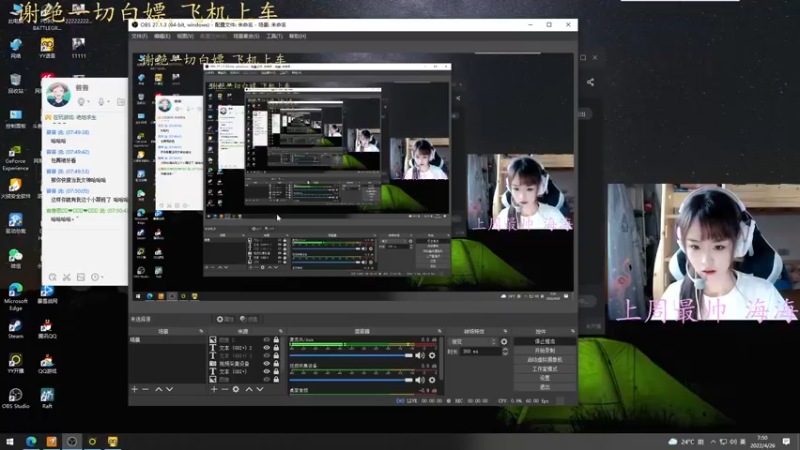Toggle lock on 文本 (GDI+) 2 source
The width and height of the screenshot is (800, 450).
click(x=276, y=347)
